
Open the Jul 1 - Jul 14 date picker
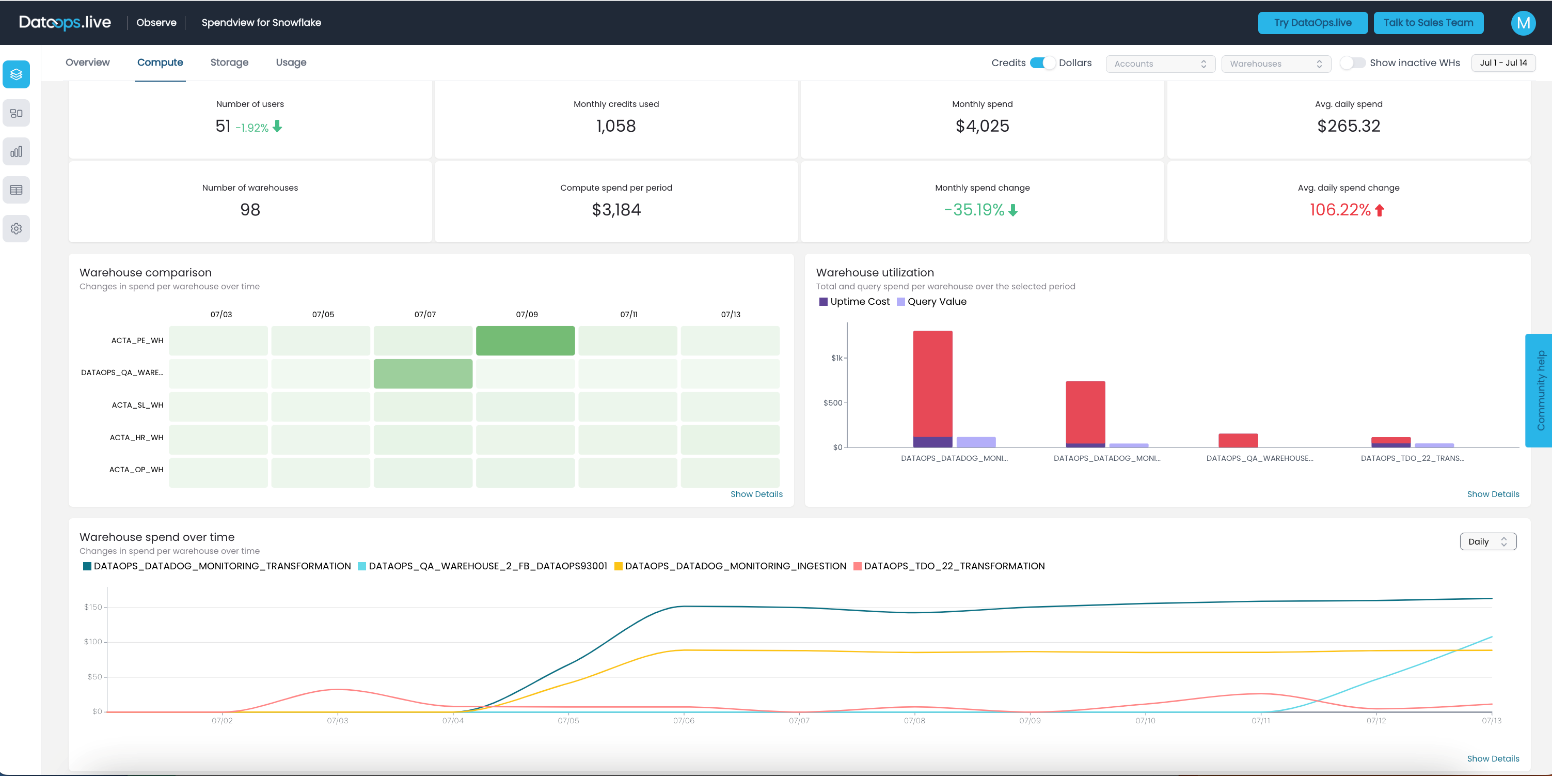(1503, 63)
